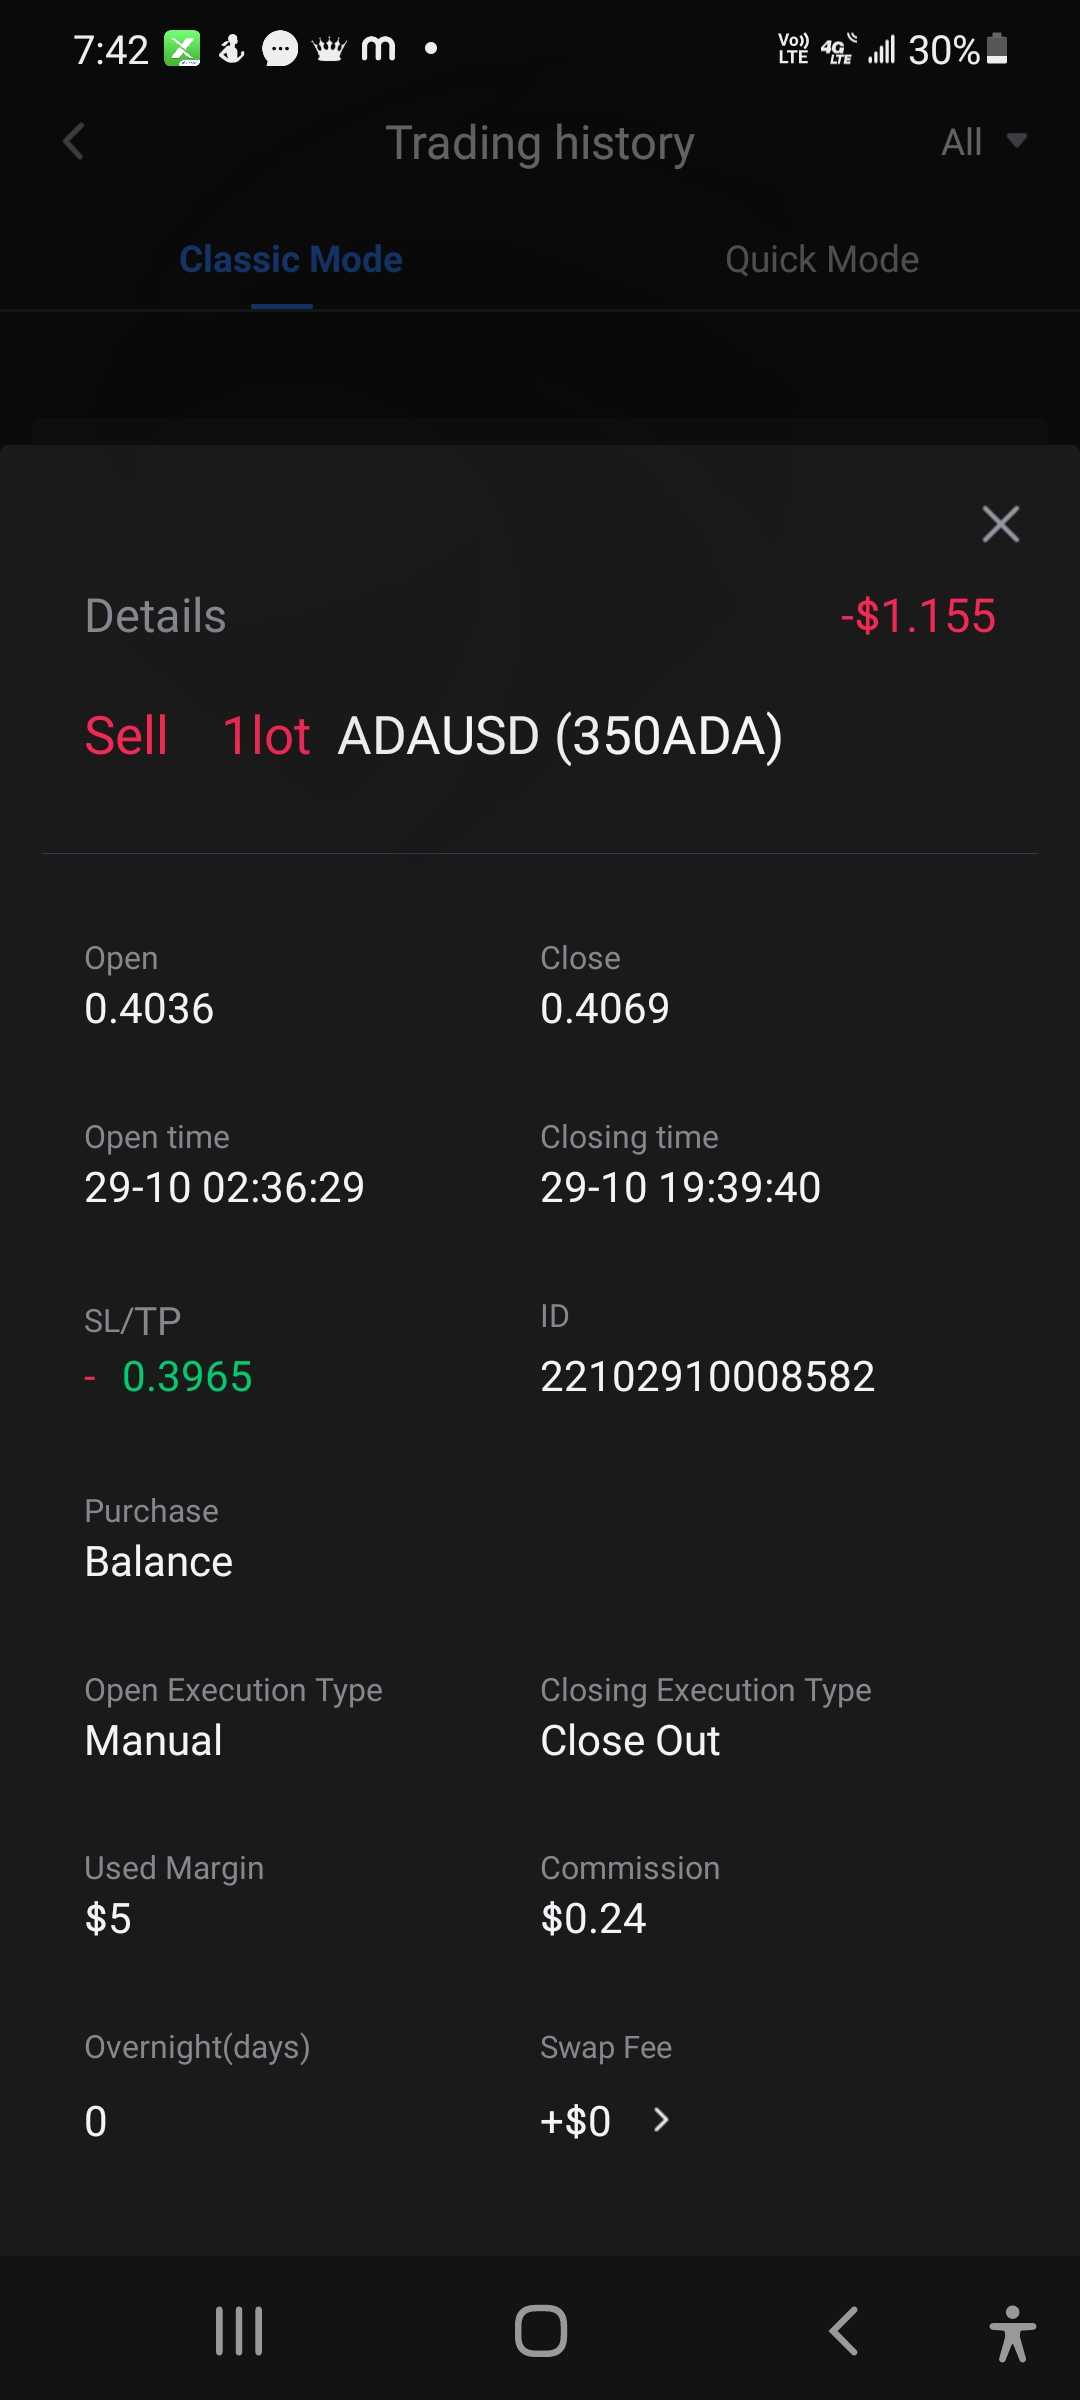Viewport: 1080px width, 2400px height.
Task: Tap the All filter dropdown arrow
Action: point(1017,141)
